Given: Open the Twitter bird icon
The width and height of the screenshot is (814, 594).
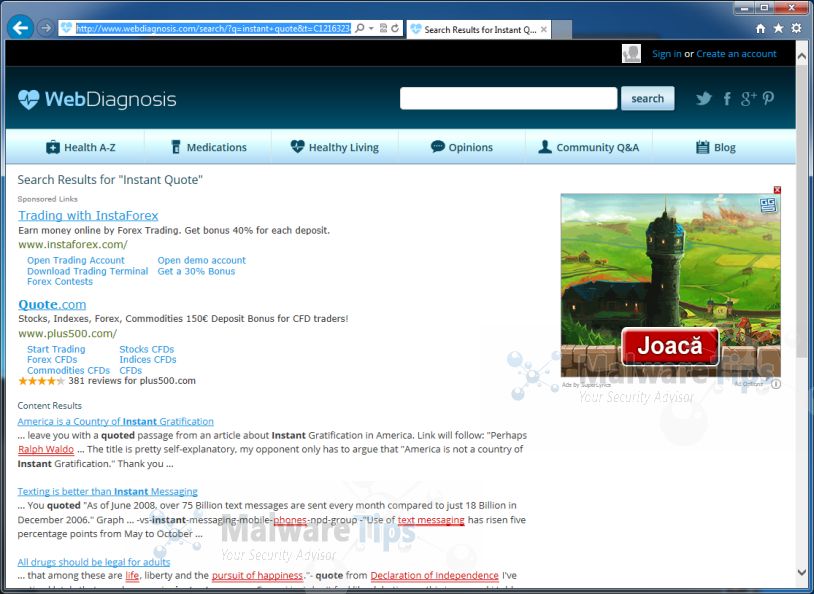Looking at the screenshot, I should [703, 98].
